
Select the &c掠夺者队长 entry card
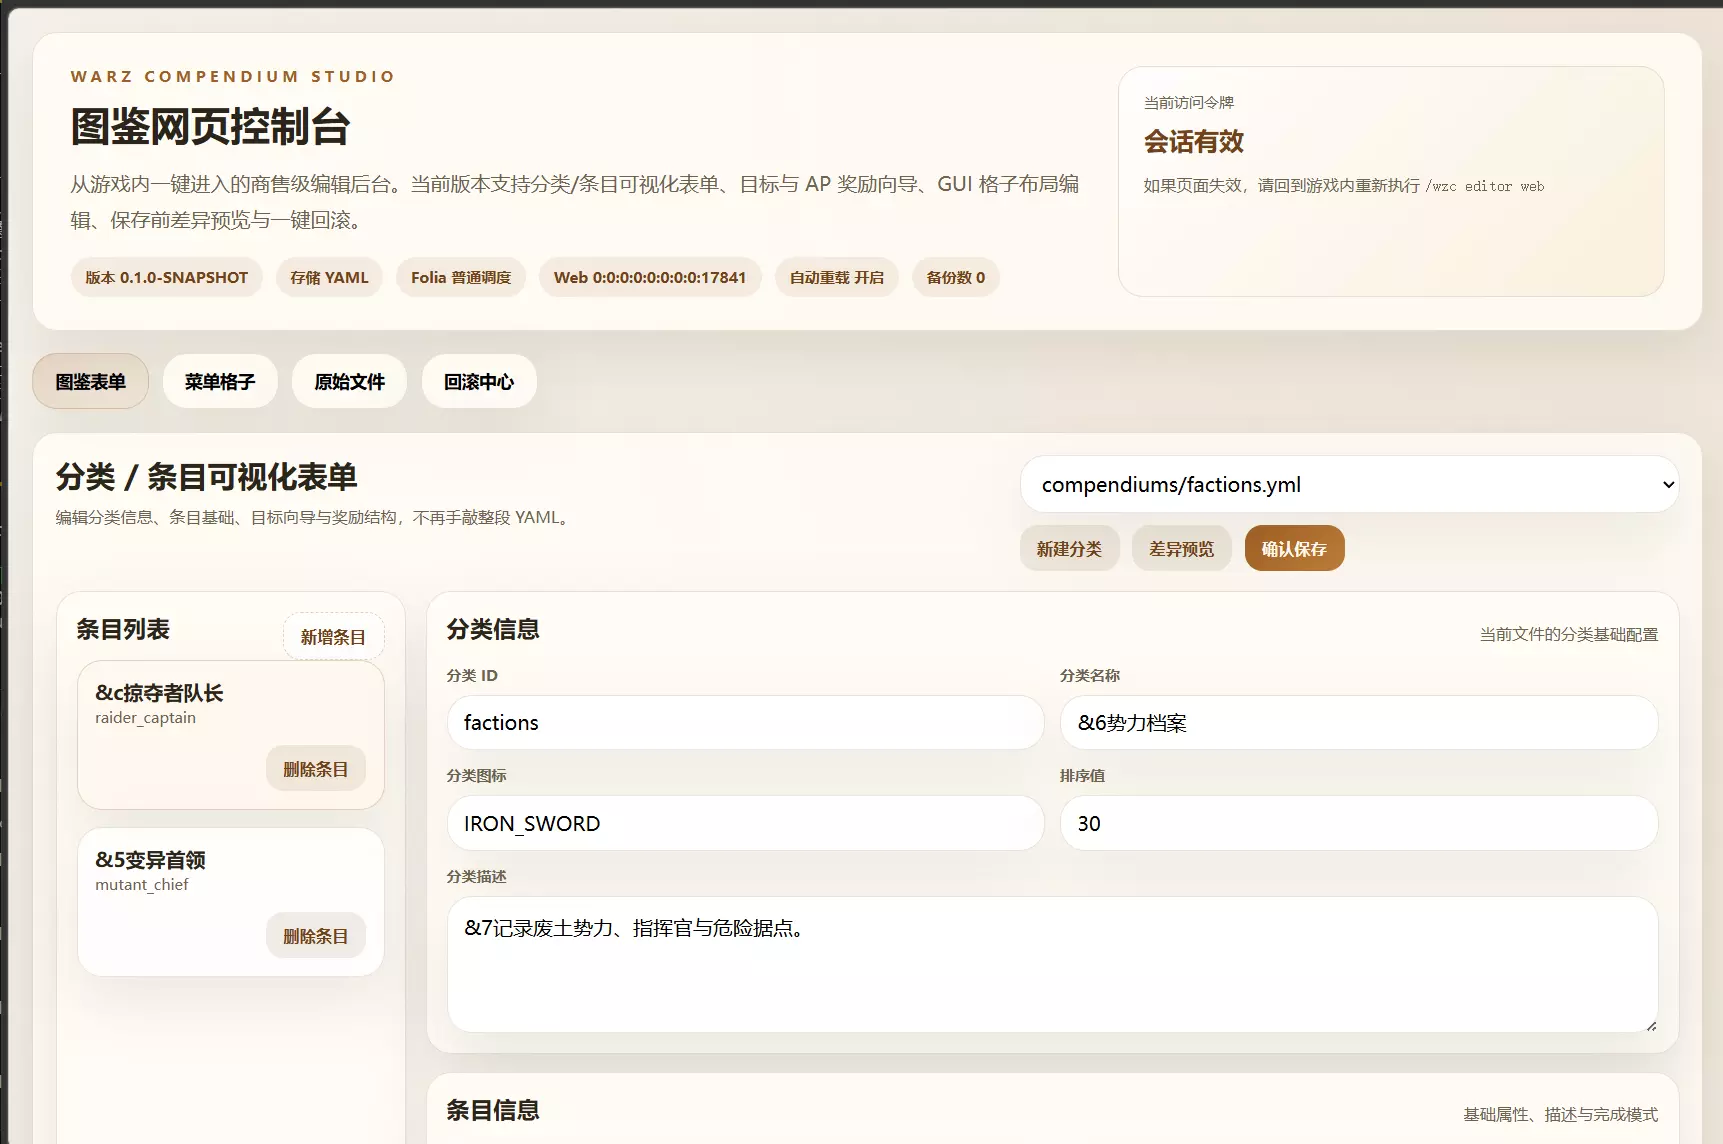click(x=231, y=734)
